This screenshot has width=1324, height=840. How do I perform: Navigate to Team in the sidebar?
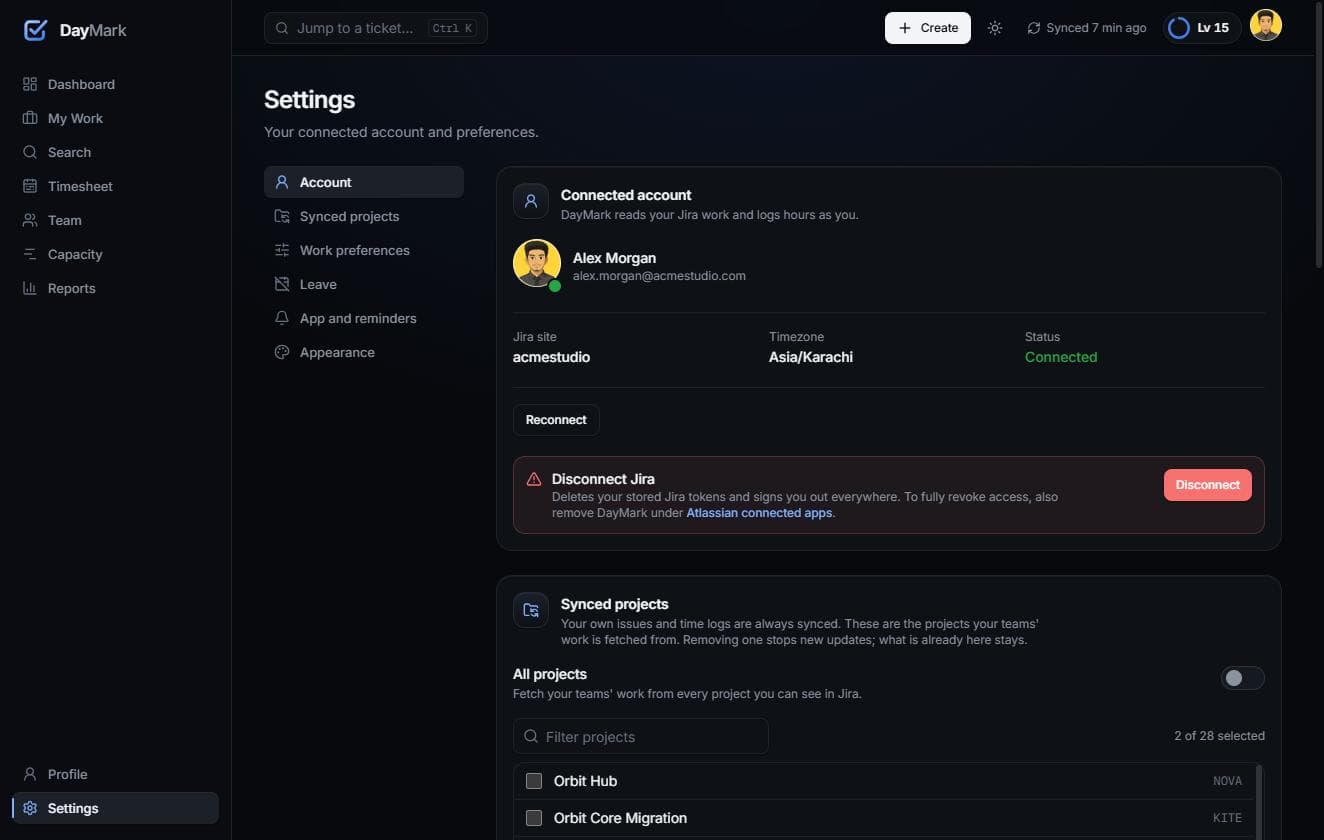(x=115, y=220)
